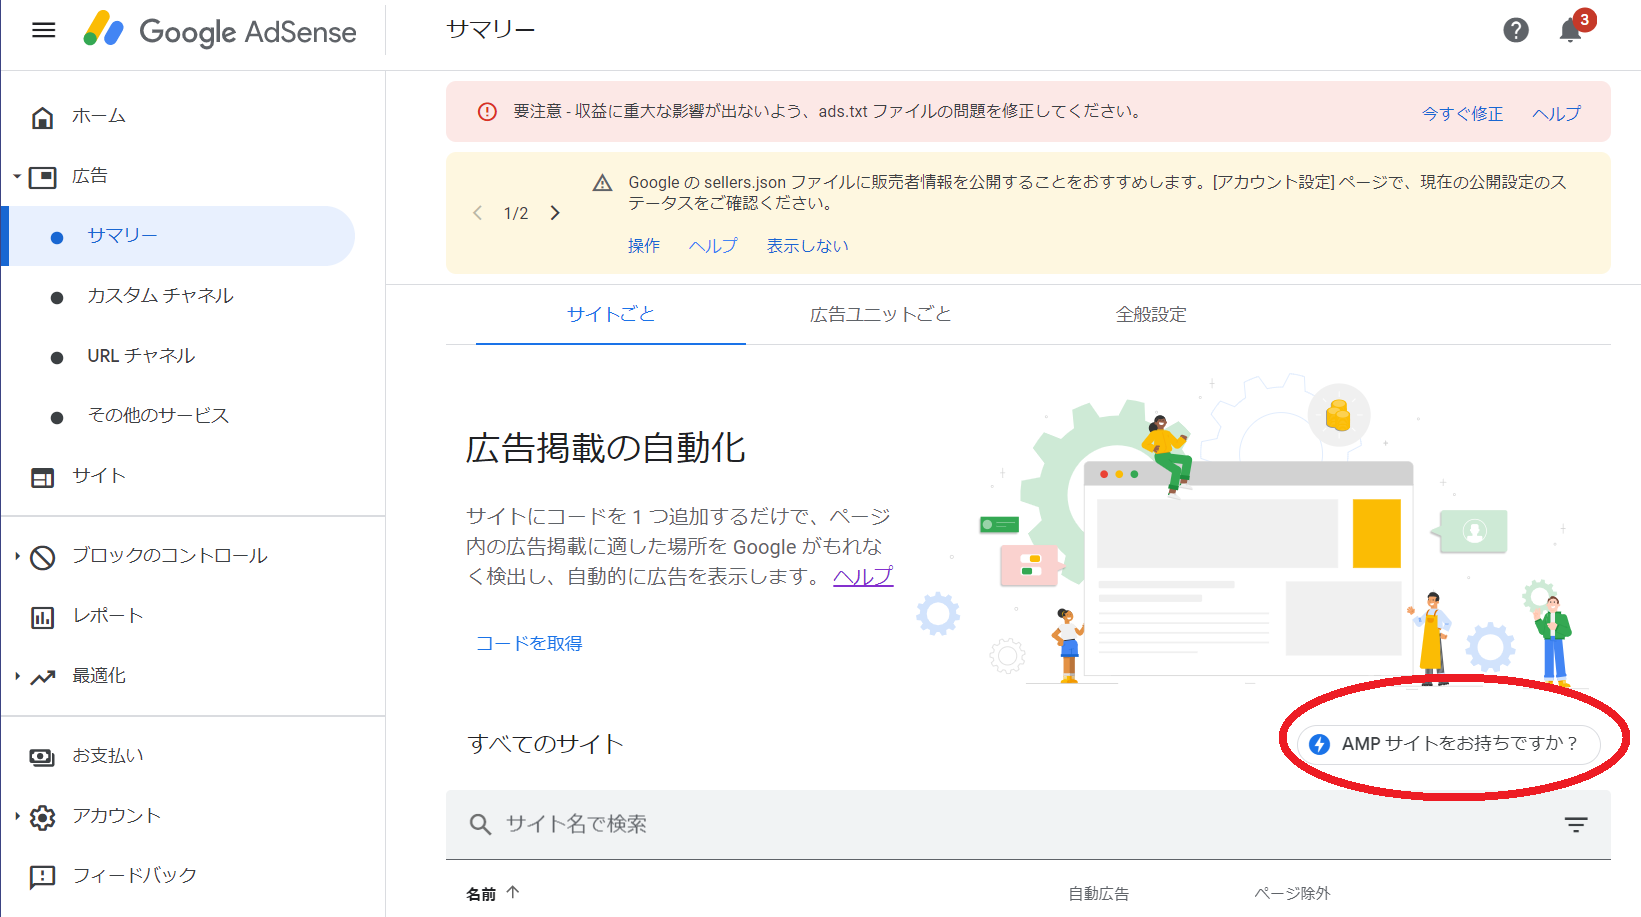1641x917 pixels.
Task: Click the コードを取得 button
Action: (x=529, y=644)
